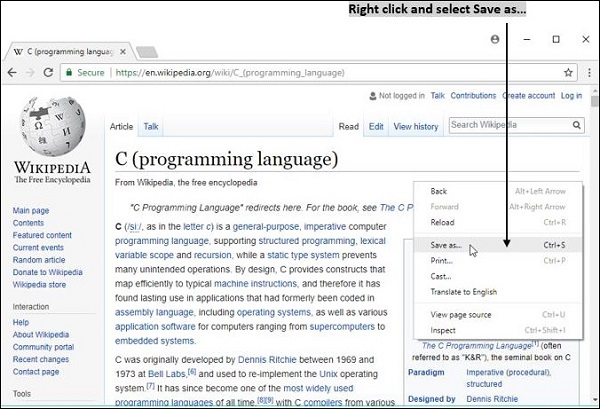Follow the Bell Labs link
This screenshot has width=600, height=409.
coord(167,374)
